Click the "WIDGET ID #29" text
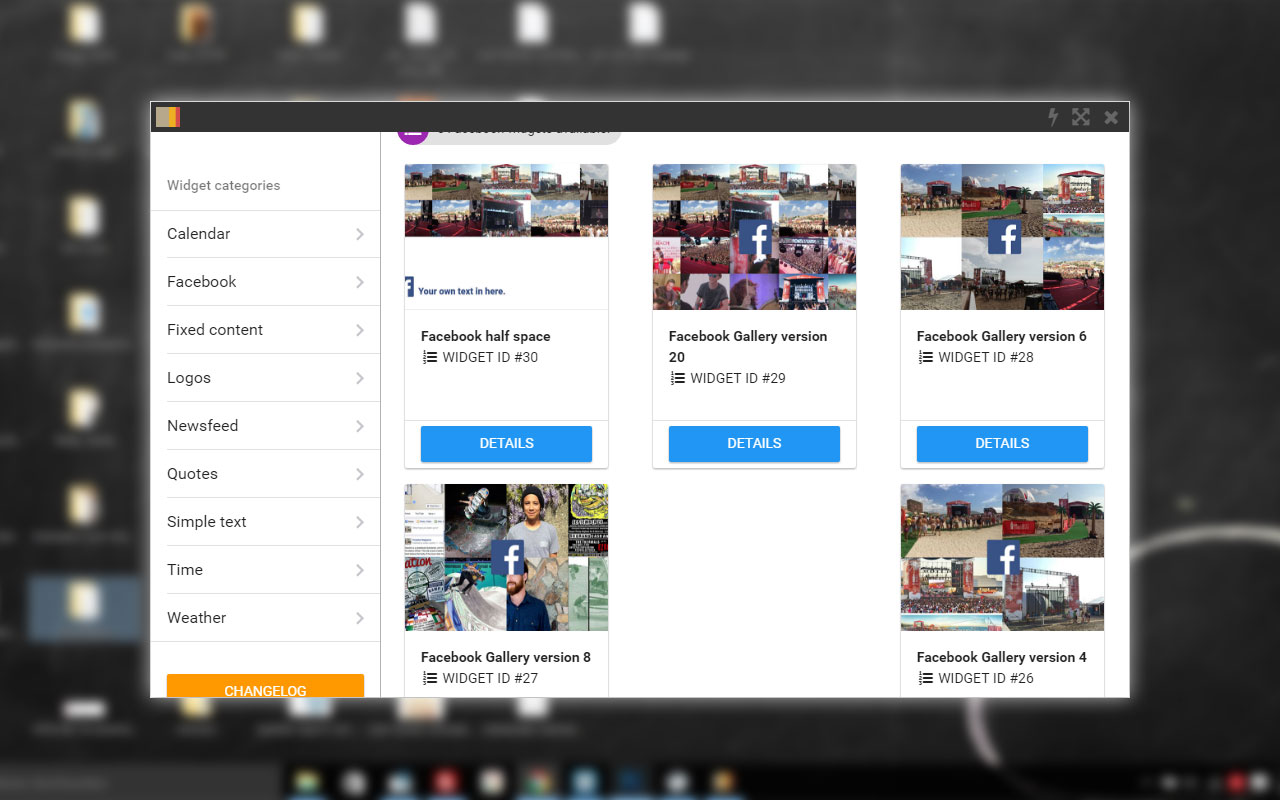This screenshot has width=1280, height=800. tap(738, 378)
